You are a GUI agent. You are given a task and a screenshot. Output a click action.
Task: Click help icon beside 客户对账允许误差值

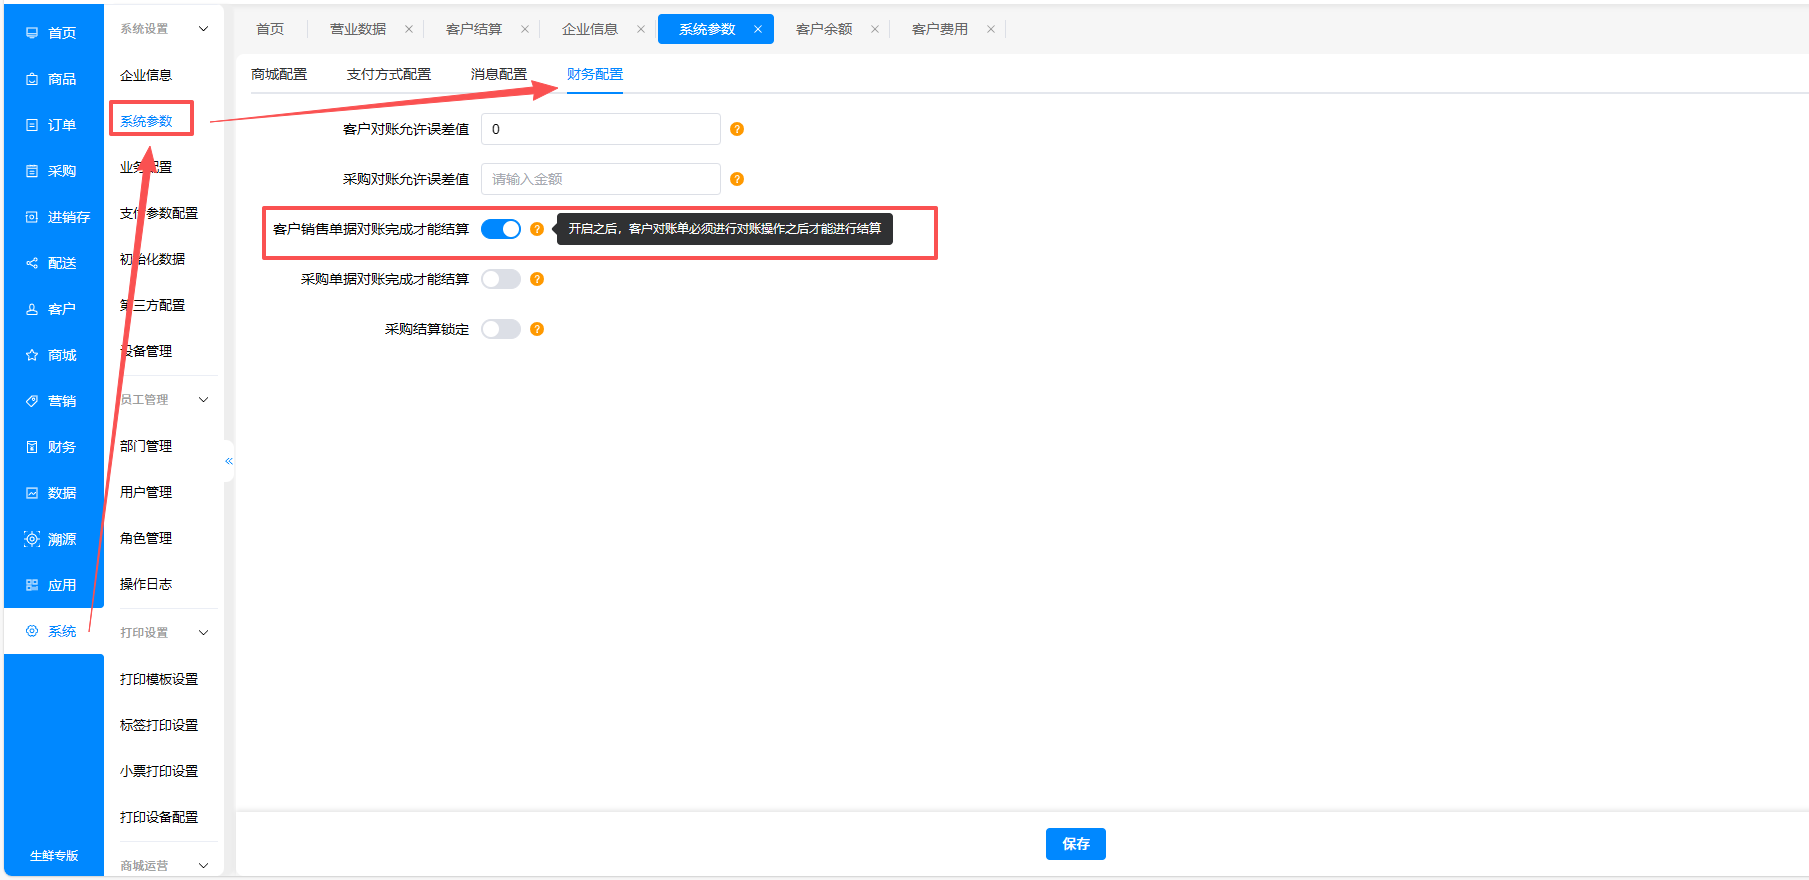point(737,129)
